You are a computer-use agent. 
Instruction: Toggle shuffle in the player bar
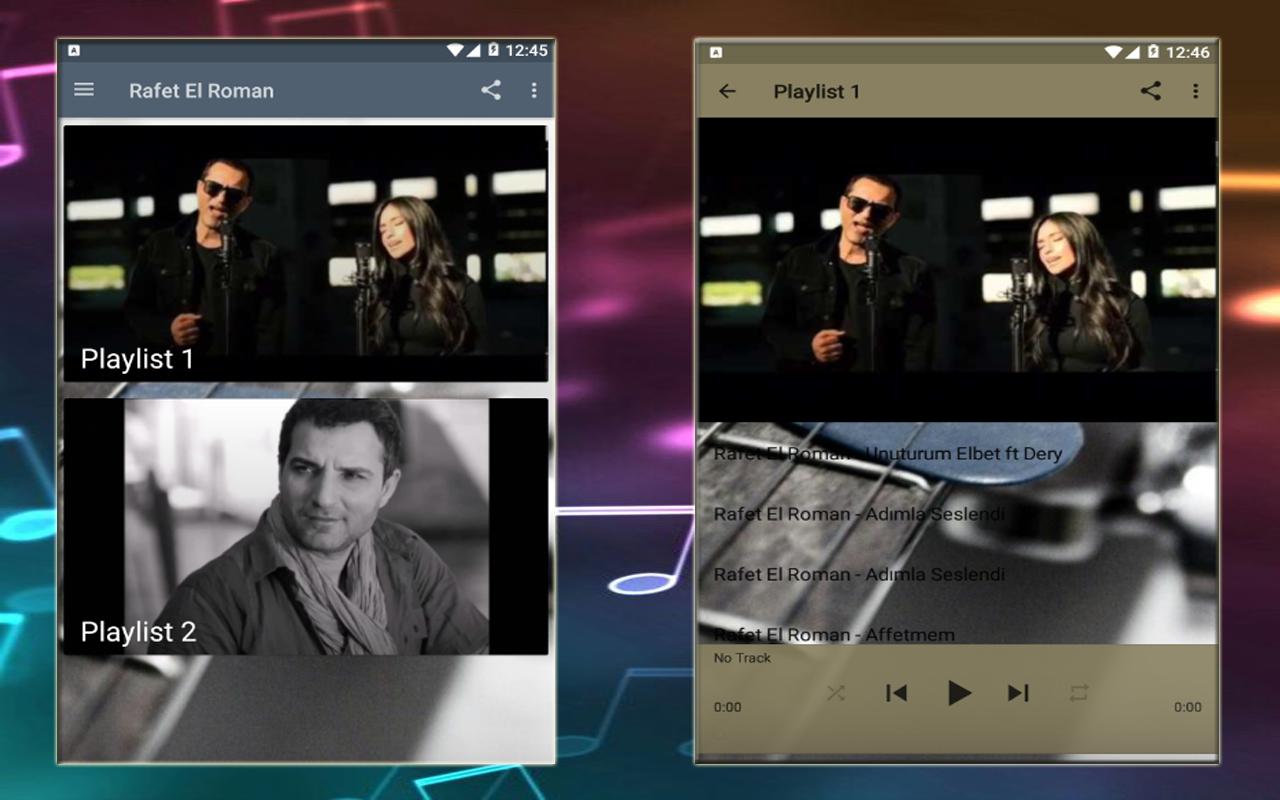(x=836, y=692)
